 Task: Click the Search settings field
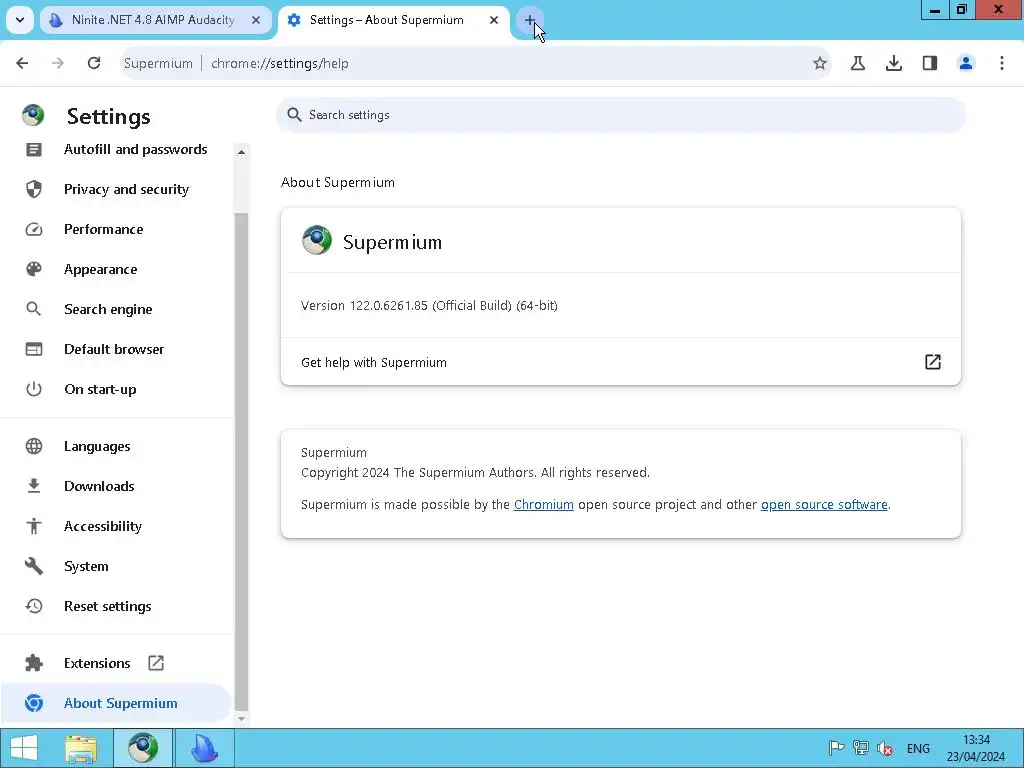tap(620, 115)
